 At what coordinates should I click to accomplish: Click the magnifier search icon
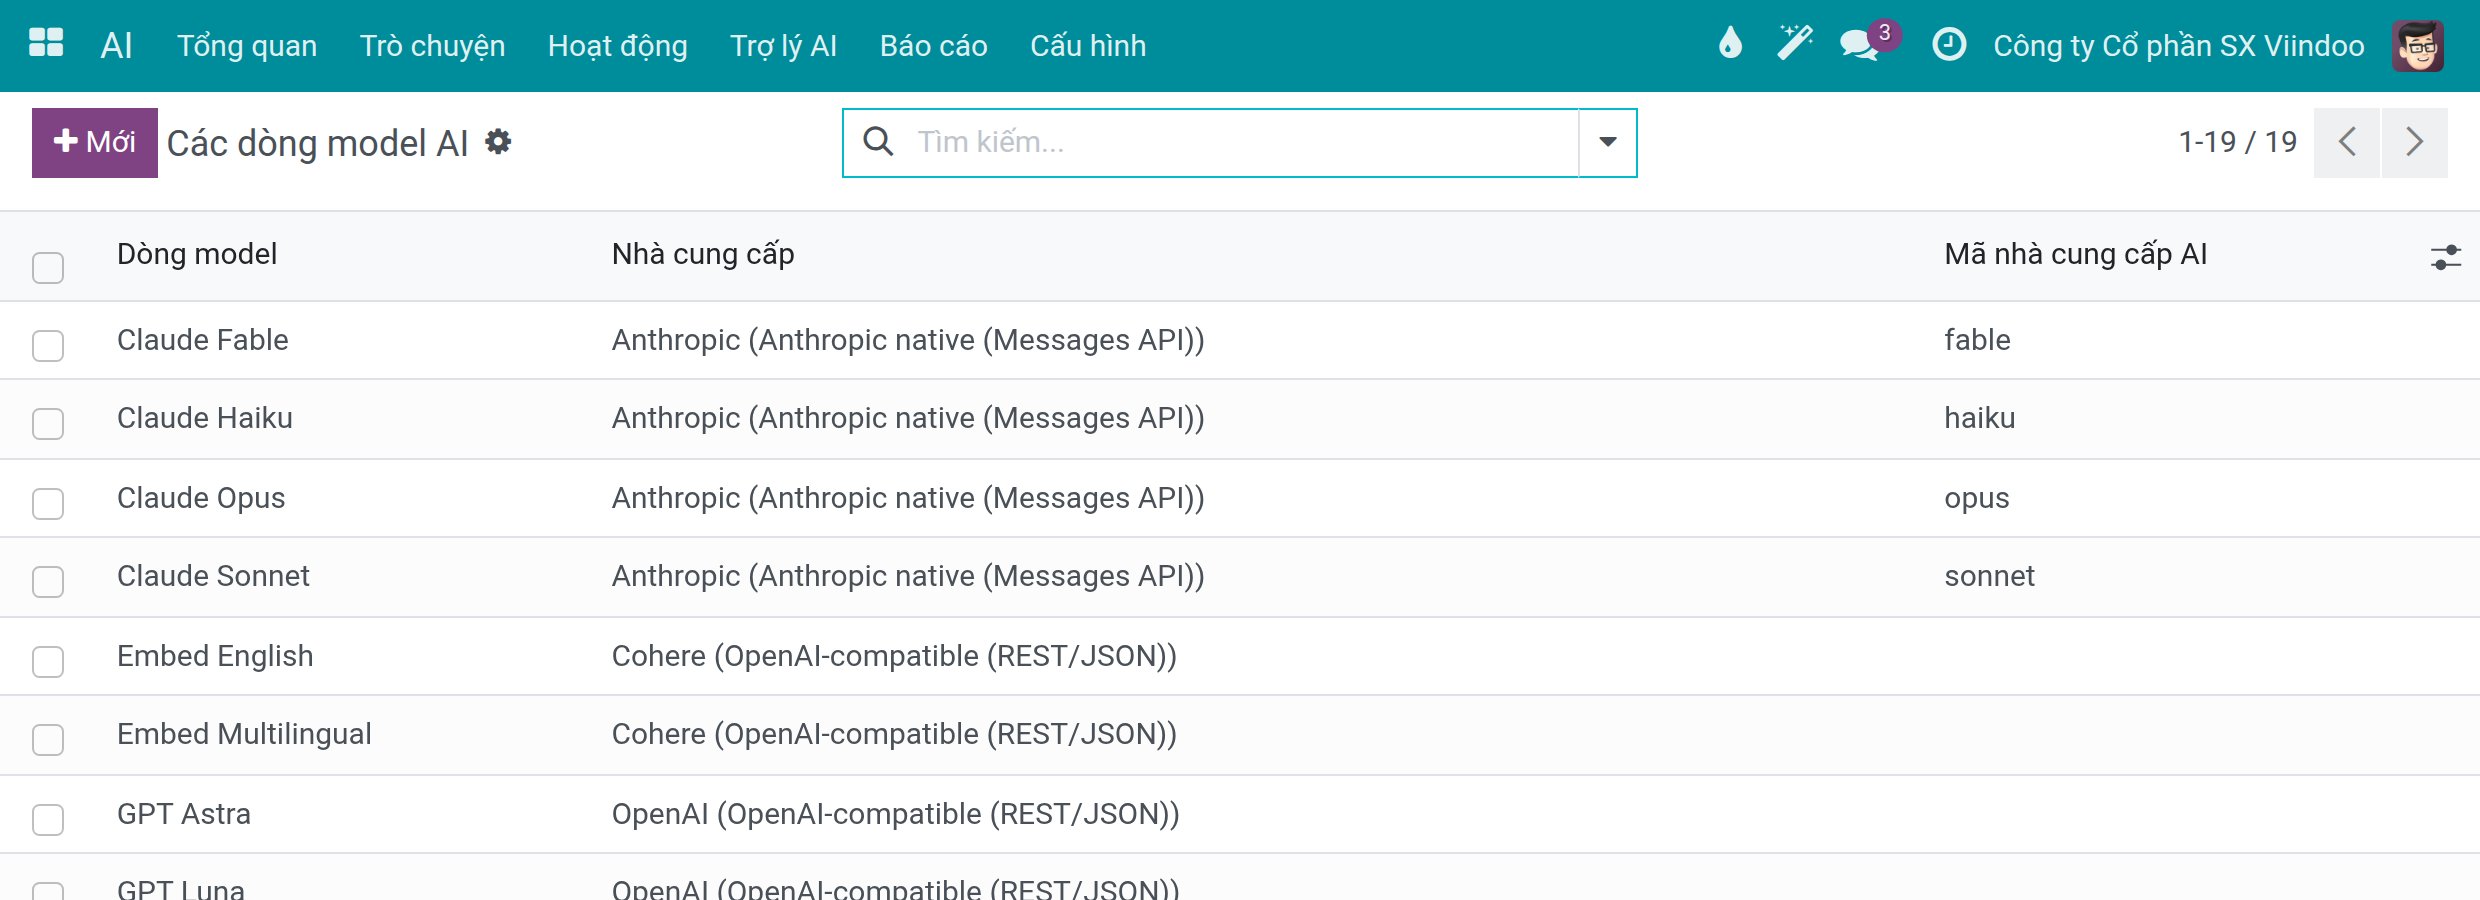pyautogui.click(x=878, y=142)
